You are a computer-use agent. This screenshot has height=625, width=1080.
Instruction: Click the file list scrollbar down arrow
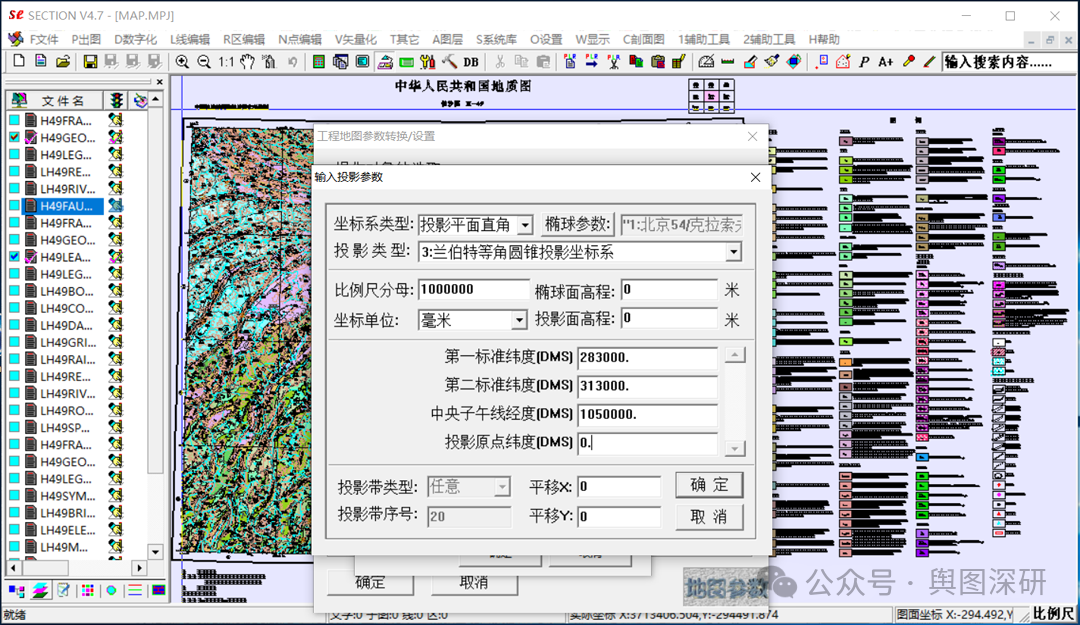[155, 551]
